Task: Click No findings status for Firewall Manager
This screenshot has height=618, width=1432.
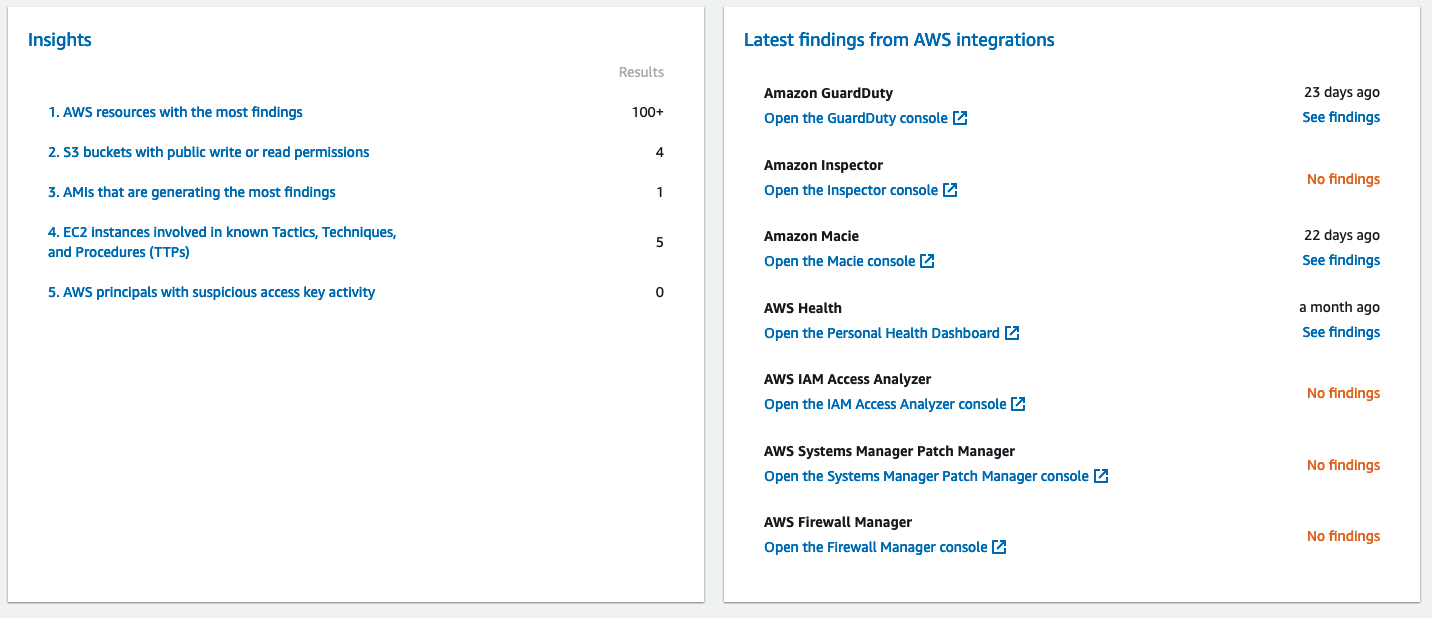Action: point(1343,536)
